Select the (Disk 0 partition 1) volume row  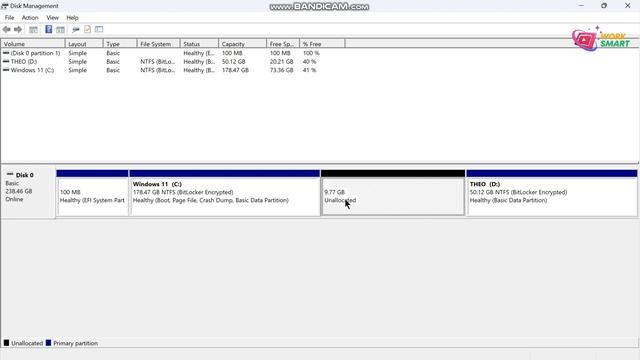[x=173, y=53]
